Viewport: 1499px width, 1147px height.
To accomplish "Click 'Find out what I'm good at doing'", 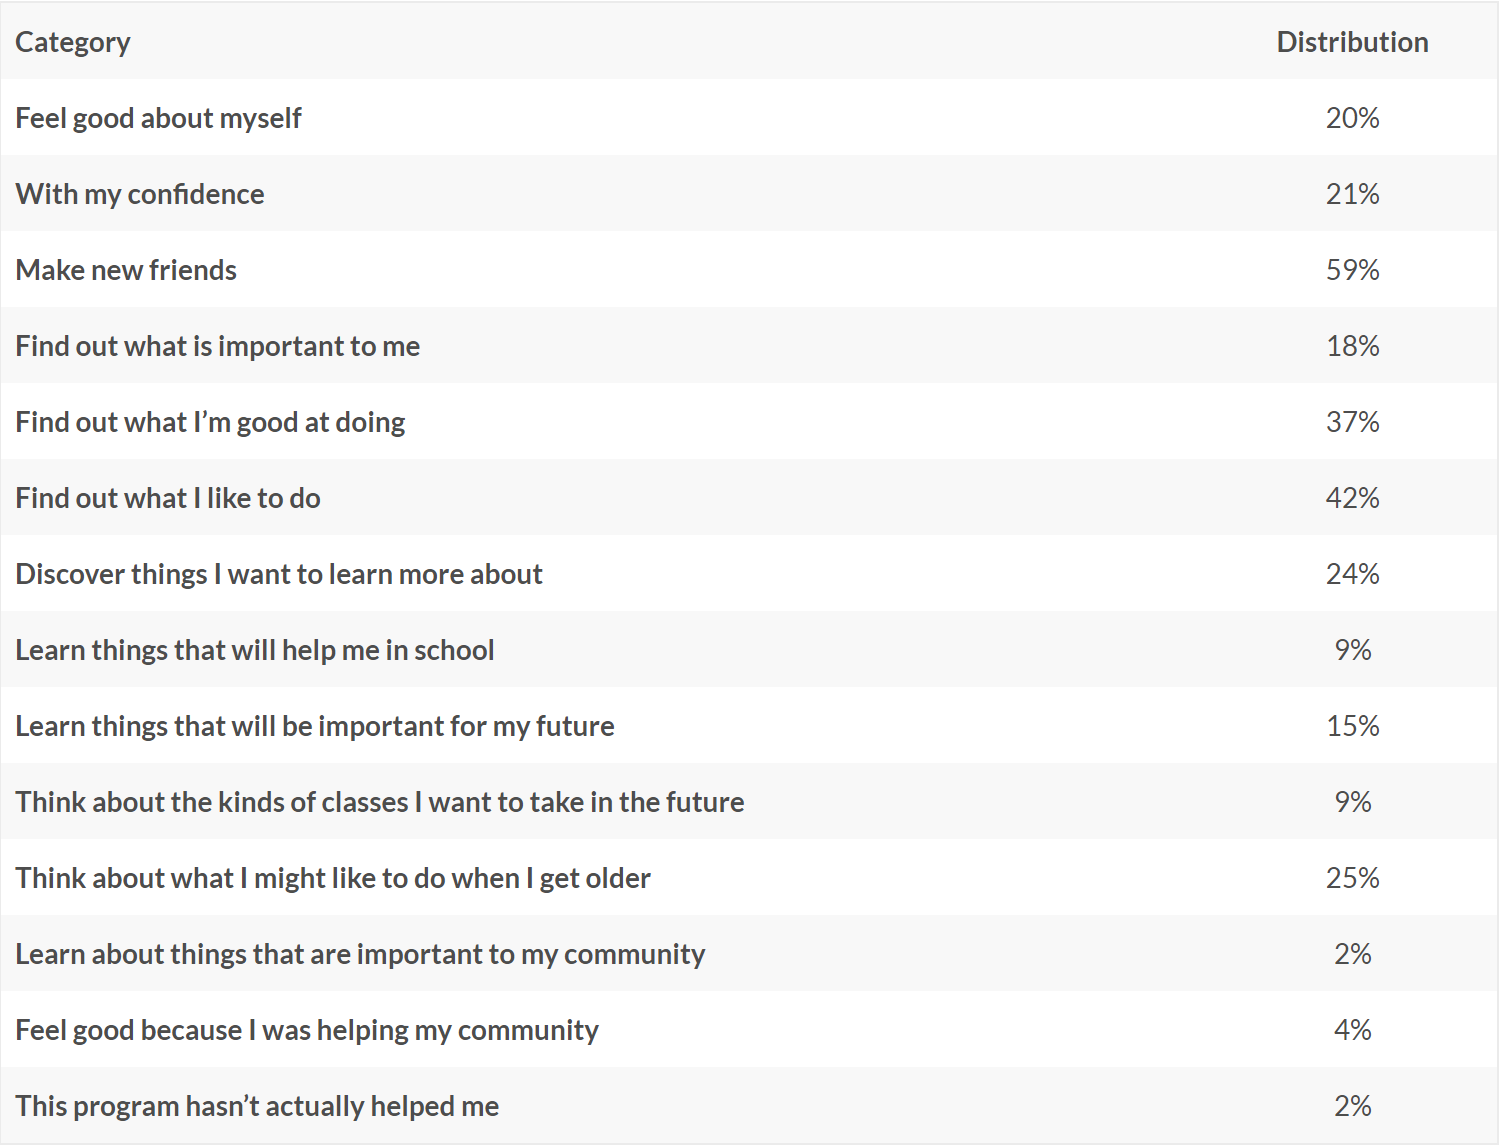I will [210, 422].
